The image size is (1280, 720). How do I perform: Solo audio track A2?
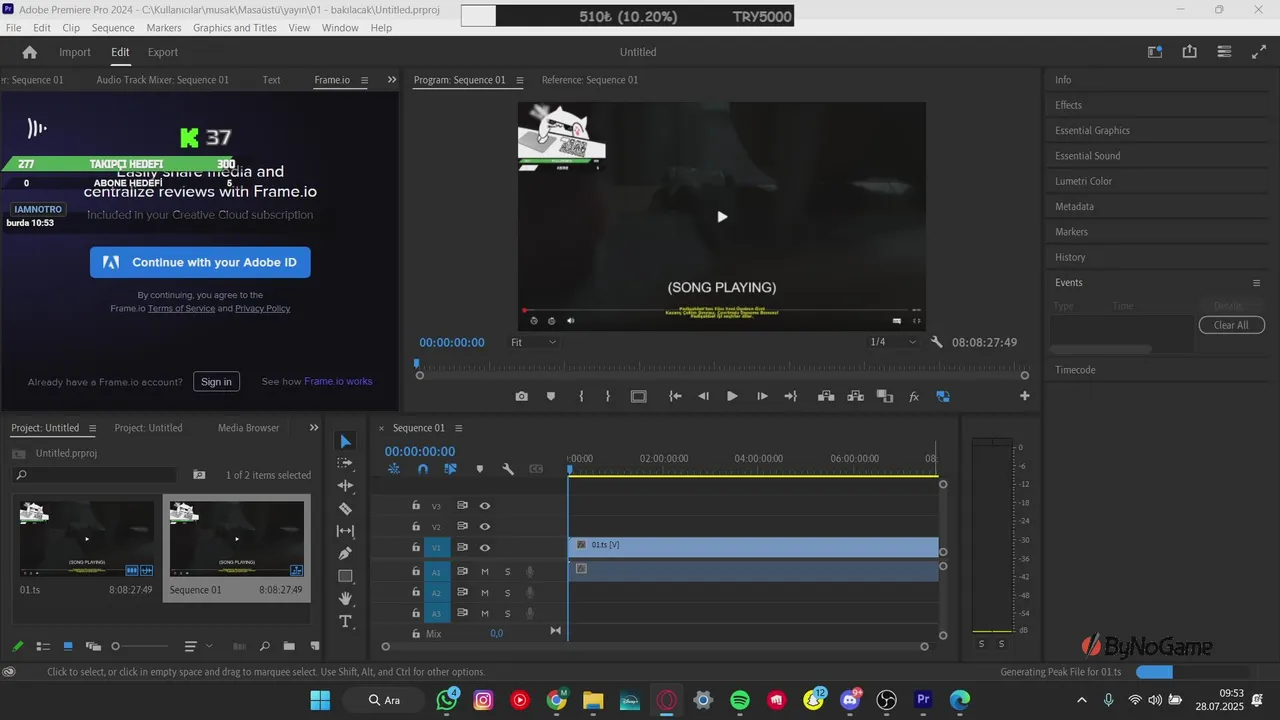(507, 593)
